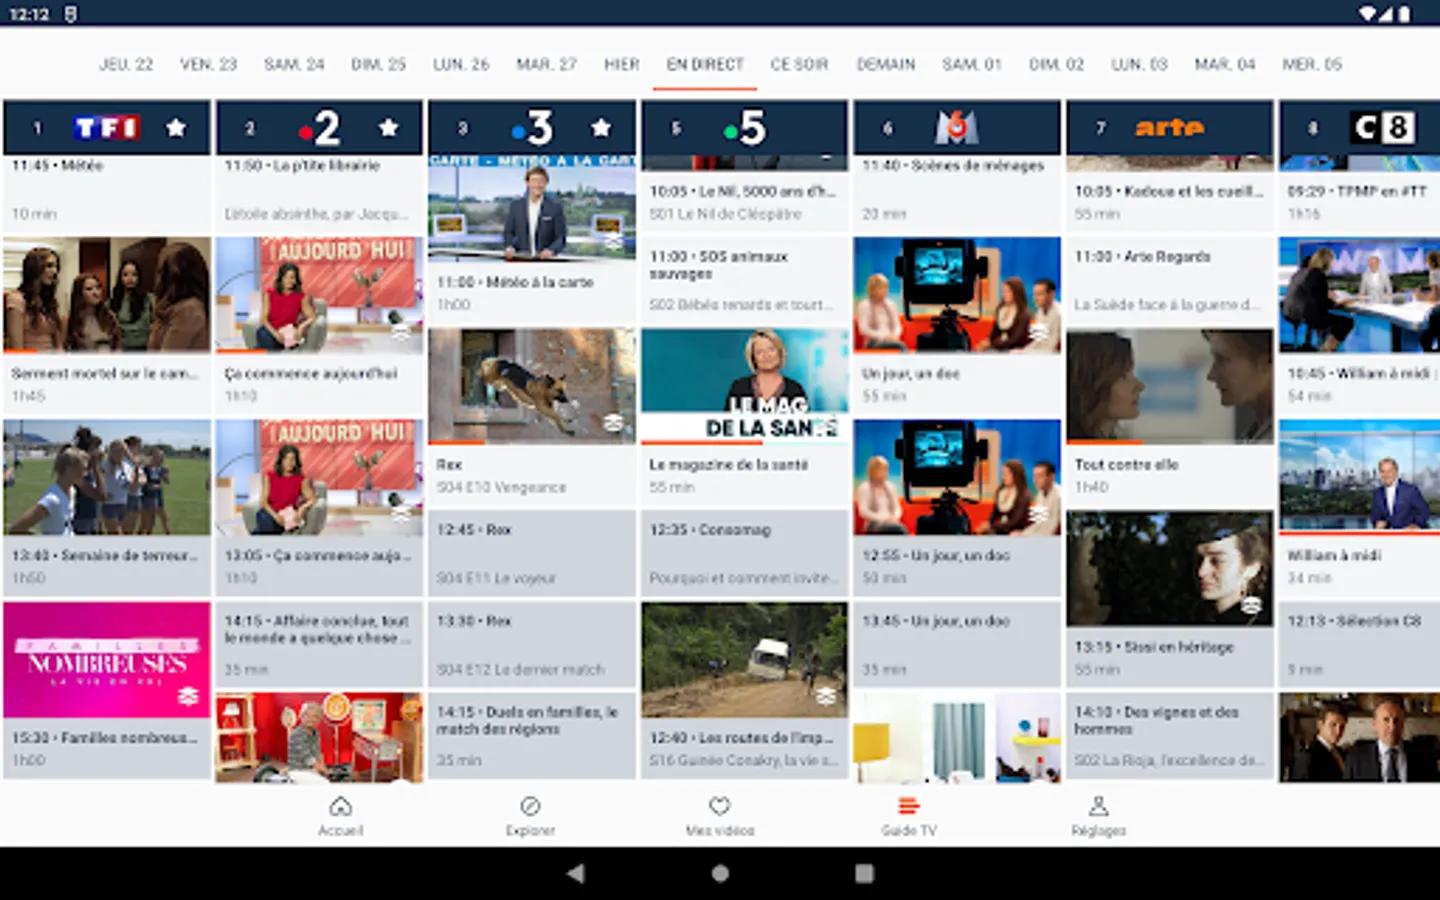Toggle favorite star on France 2 channel

pyautogui.click(x=389, y=128)
